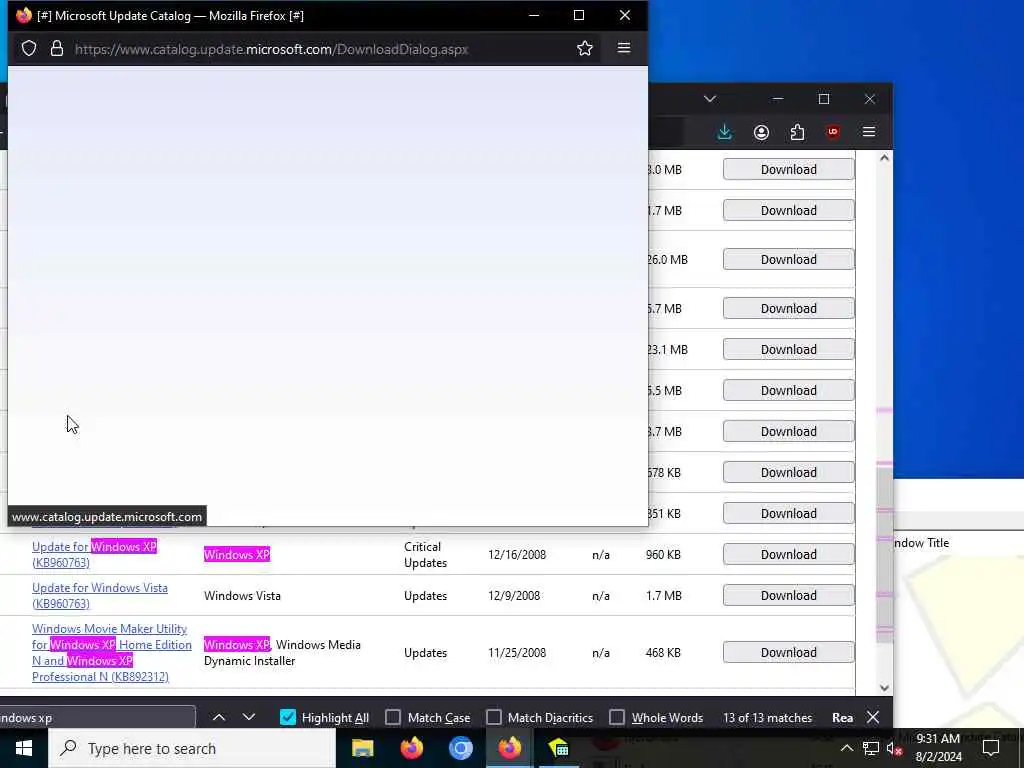
Task: Click the tracking protection shield icon in popup
Action: coord(29,48)
